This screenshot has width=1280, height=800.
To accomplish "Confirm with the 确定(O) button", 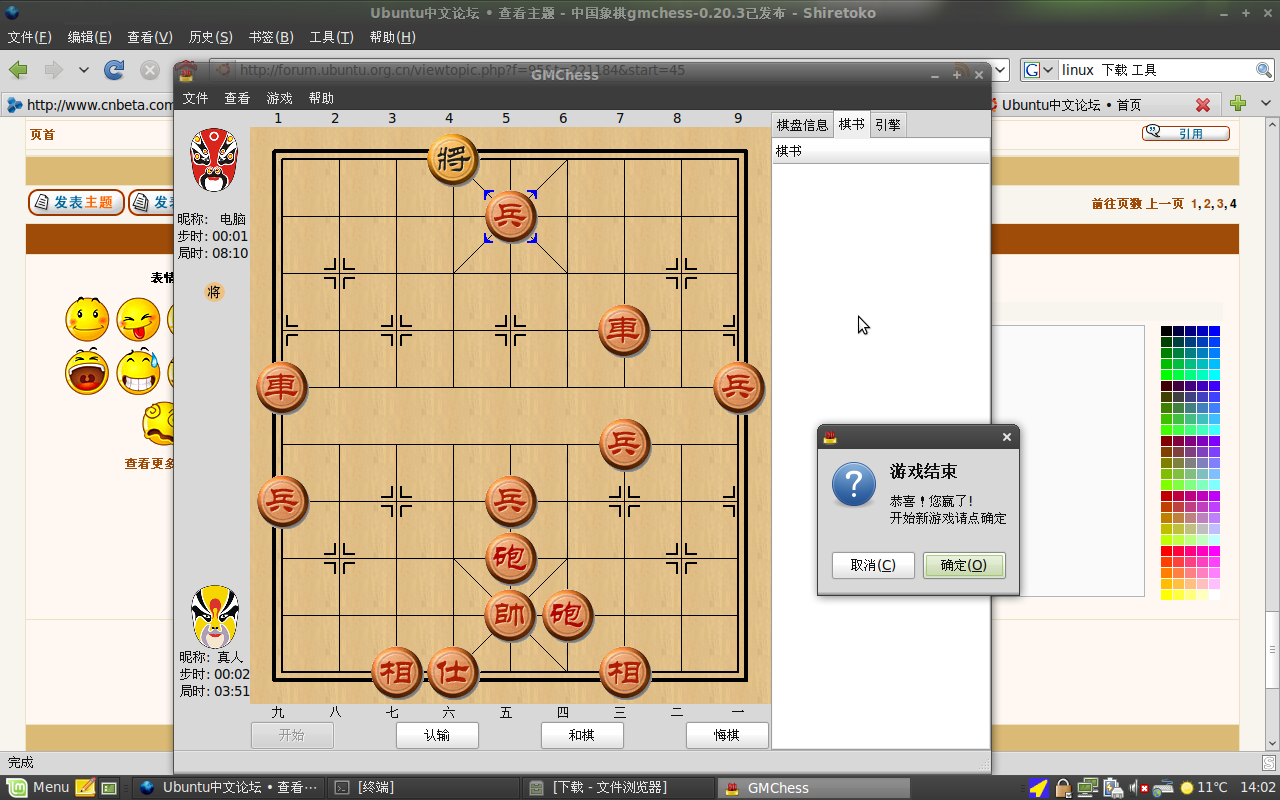I will (x=964, y=565).
